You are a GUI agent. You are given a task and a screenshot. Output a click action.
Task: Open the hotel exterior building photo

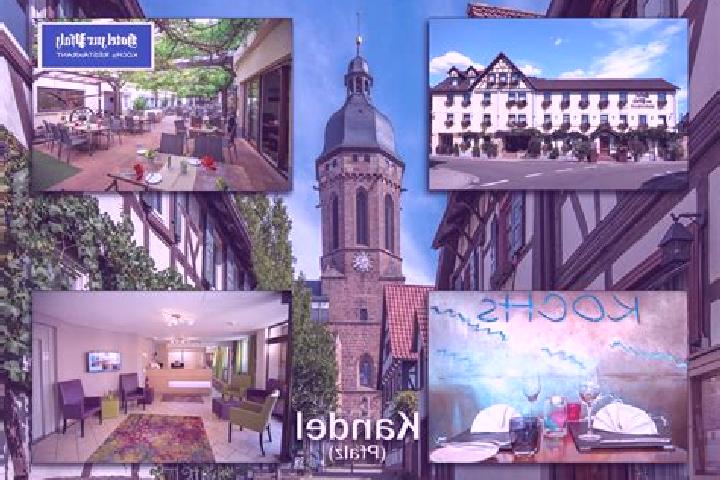[558, 104]
